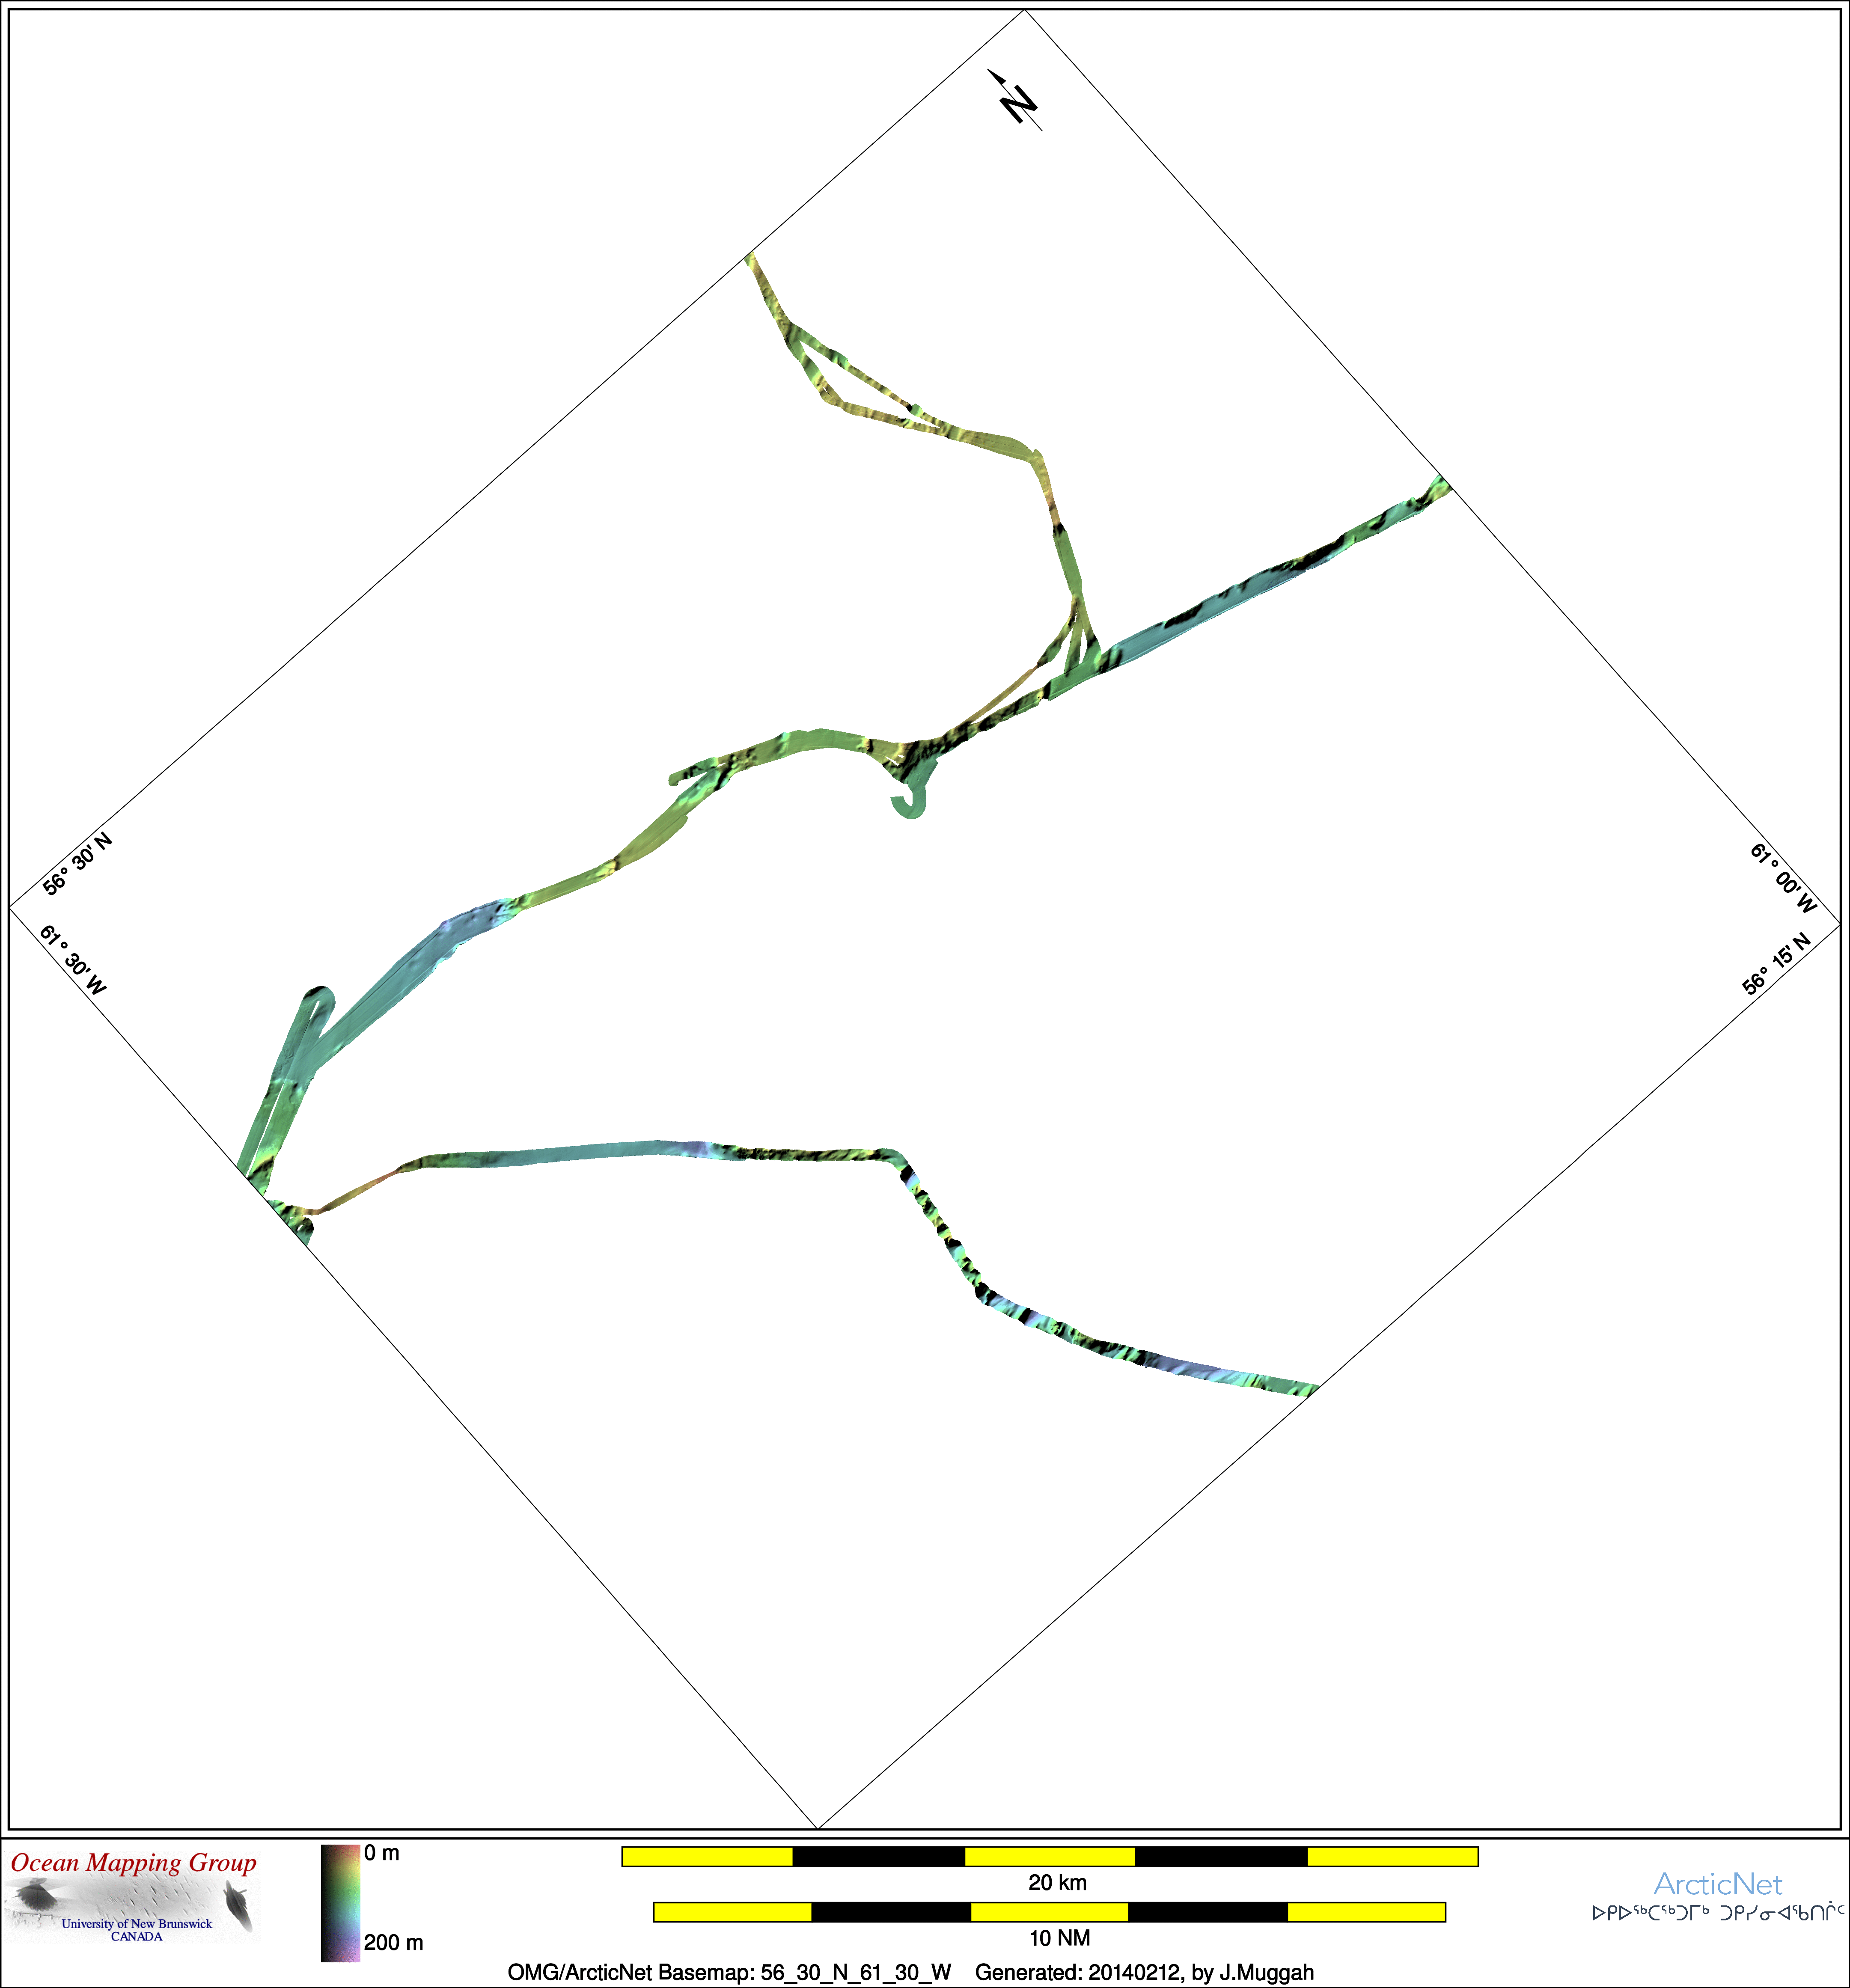Click the 20 km scale bar
Screen dimensions: 1850x1988
click(x=1049, y=1856)
